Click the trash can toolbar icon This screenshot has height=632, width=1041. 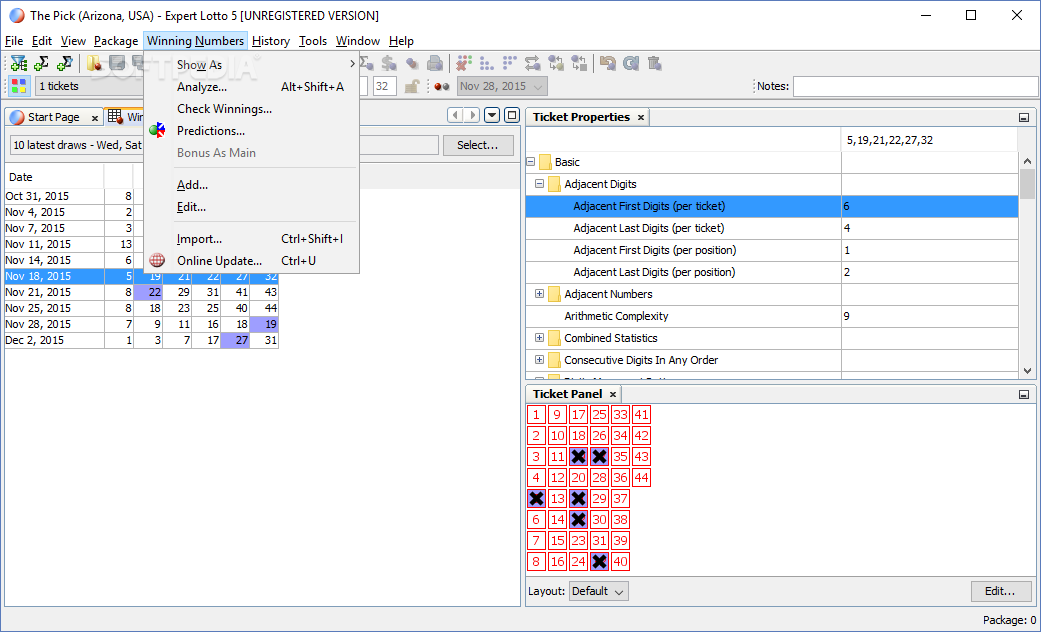(654, 64)
